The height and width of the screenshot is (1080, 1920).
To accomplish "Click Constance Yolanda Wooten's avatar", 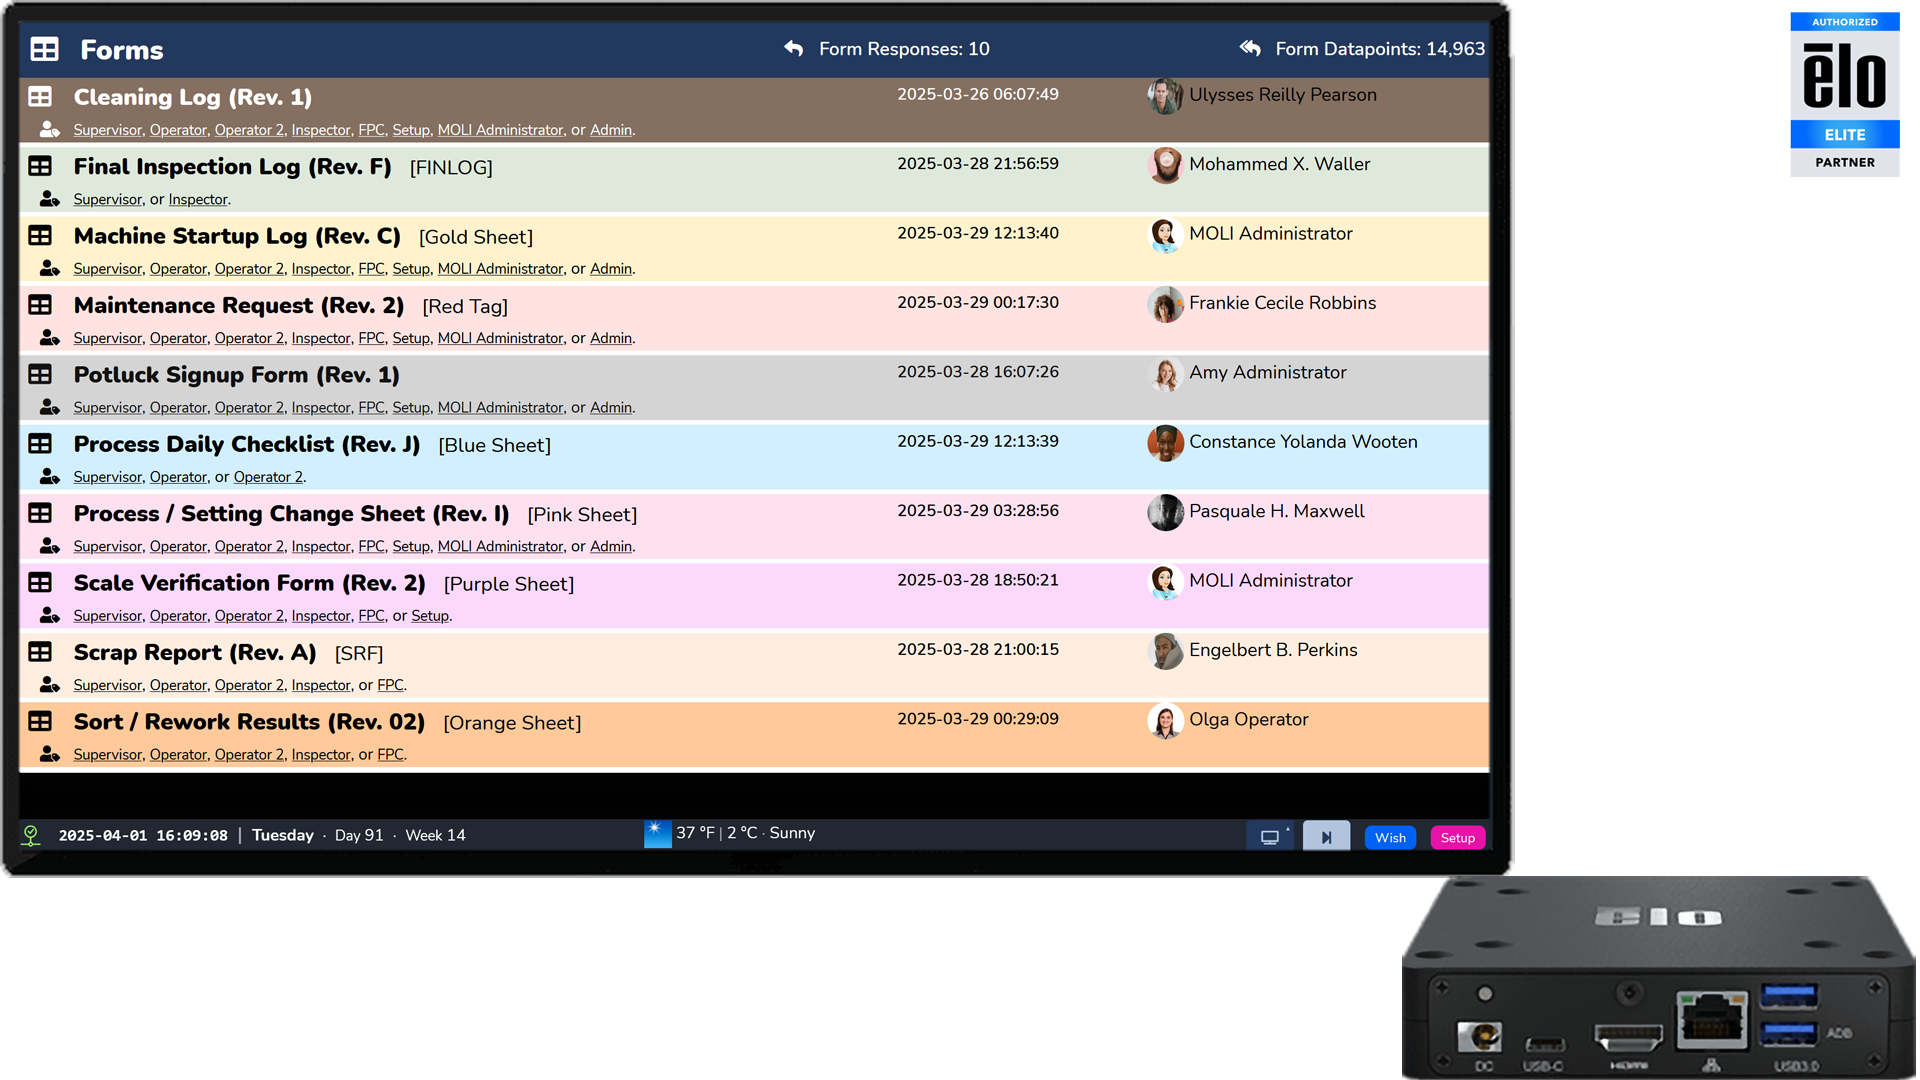I will [1165, 442].
